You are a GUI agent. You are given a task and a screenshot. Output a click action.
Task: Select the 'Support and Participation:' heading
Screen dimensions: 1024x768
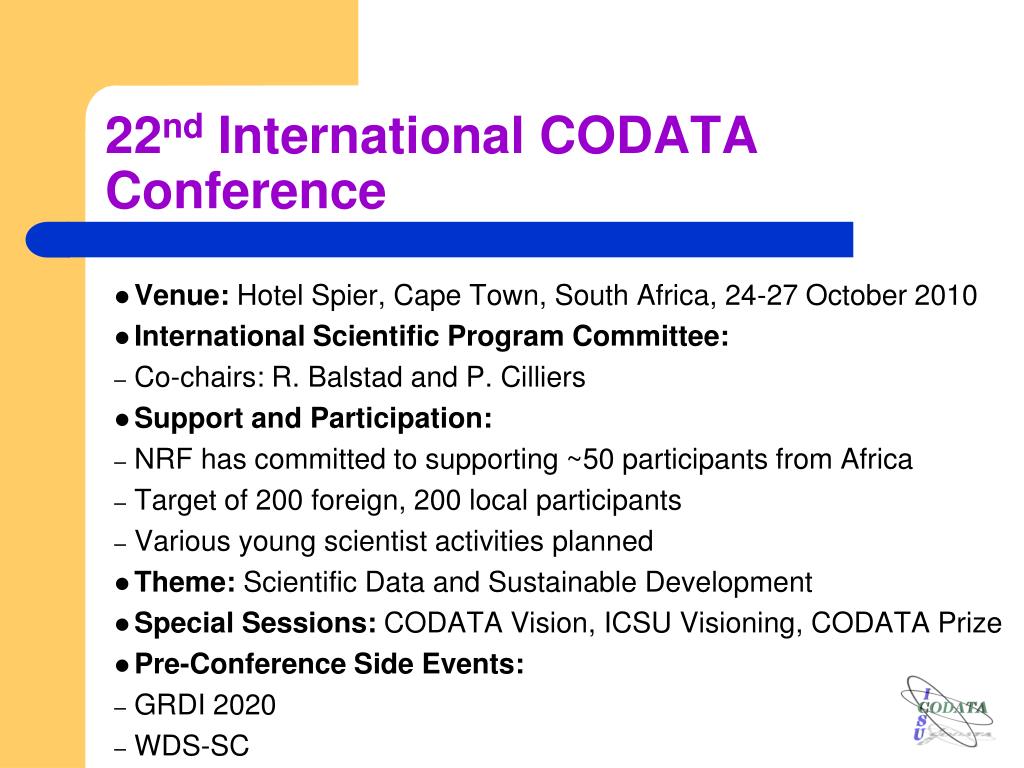tap(313, 419)
